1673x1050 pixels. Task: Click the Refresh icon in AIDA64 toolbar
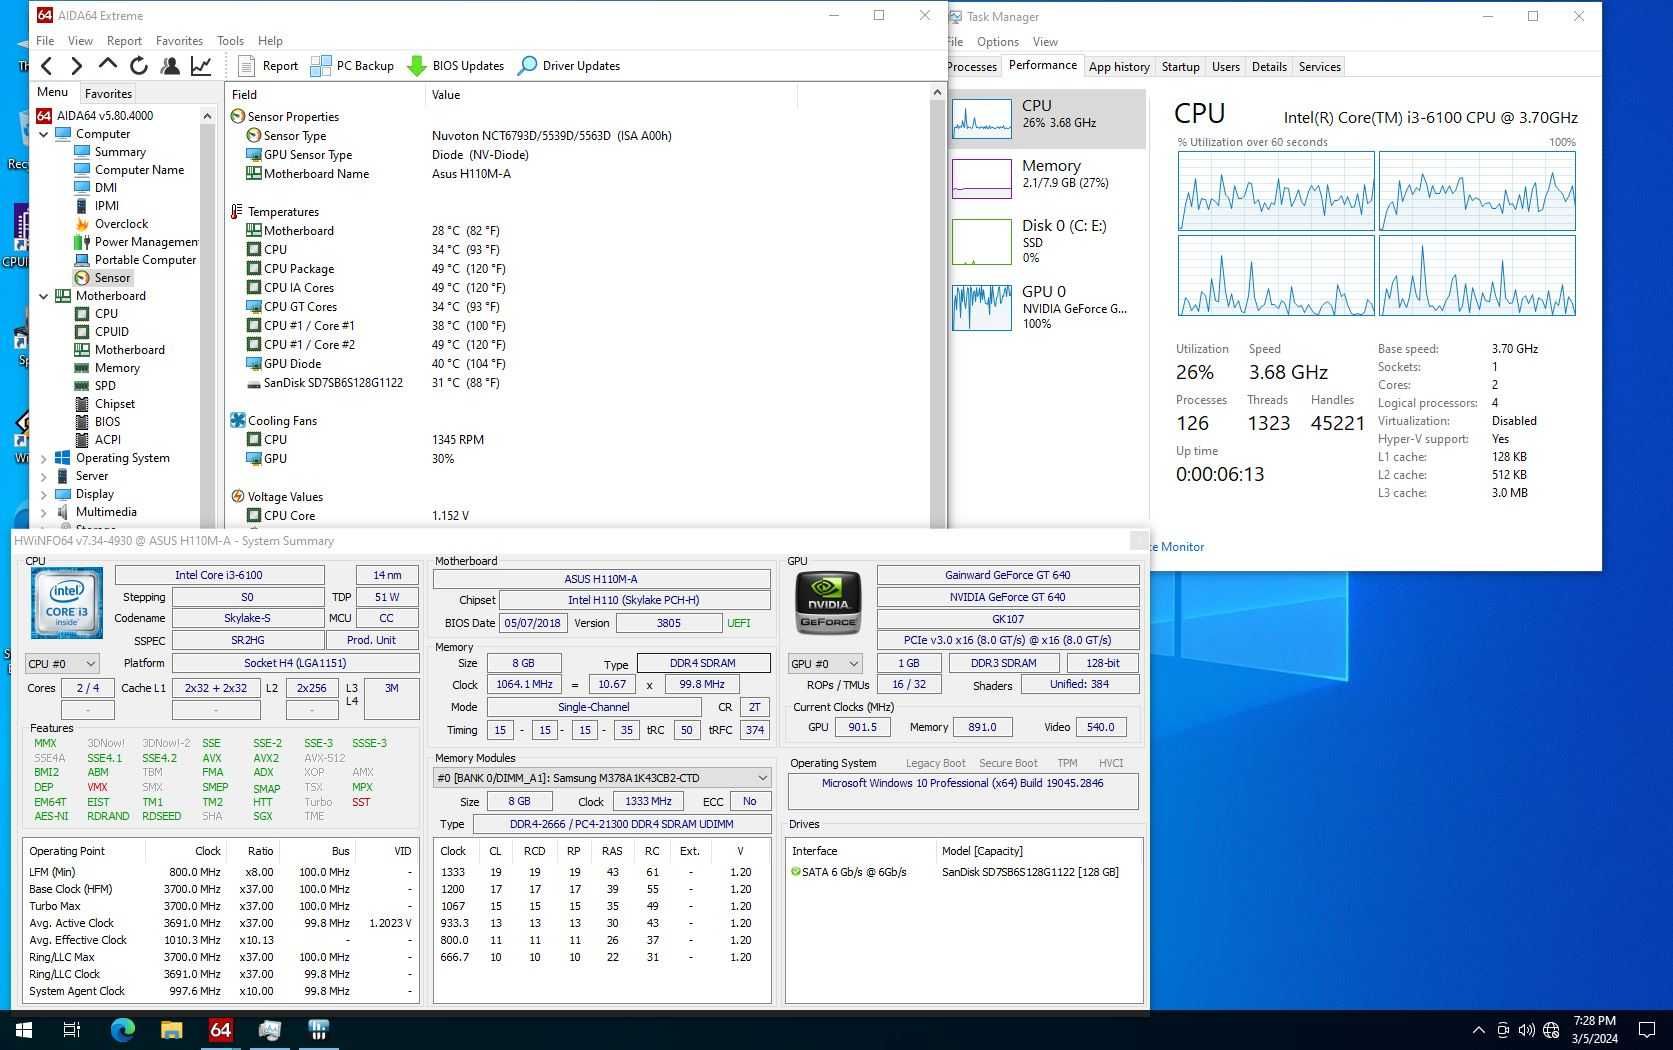coord(139,66)
